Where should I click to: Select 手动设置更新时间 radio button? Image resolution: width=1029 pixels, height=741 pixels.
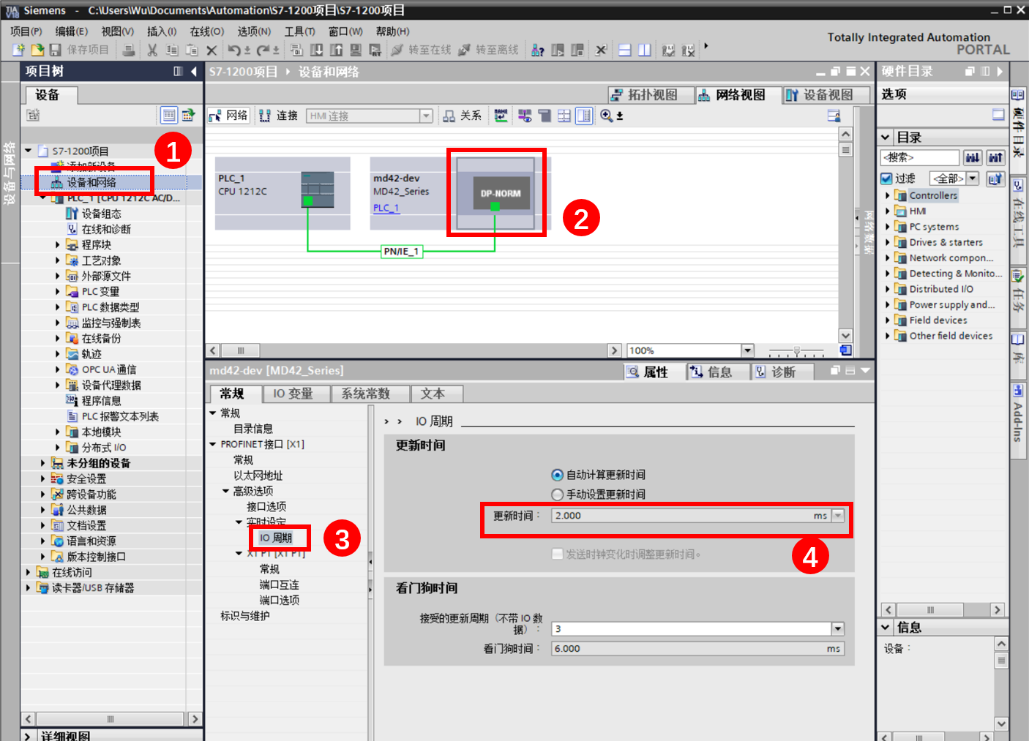coord(558,494)
